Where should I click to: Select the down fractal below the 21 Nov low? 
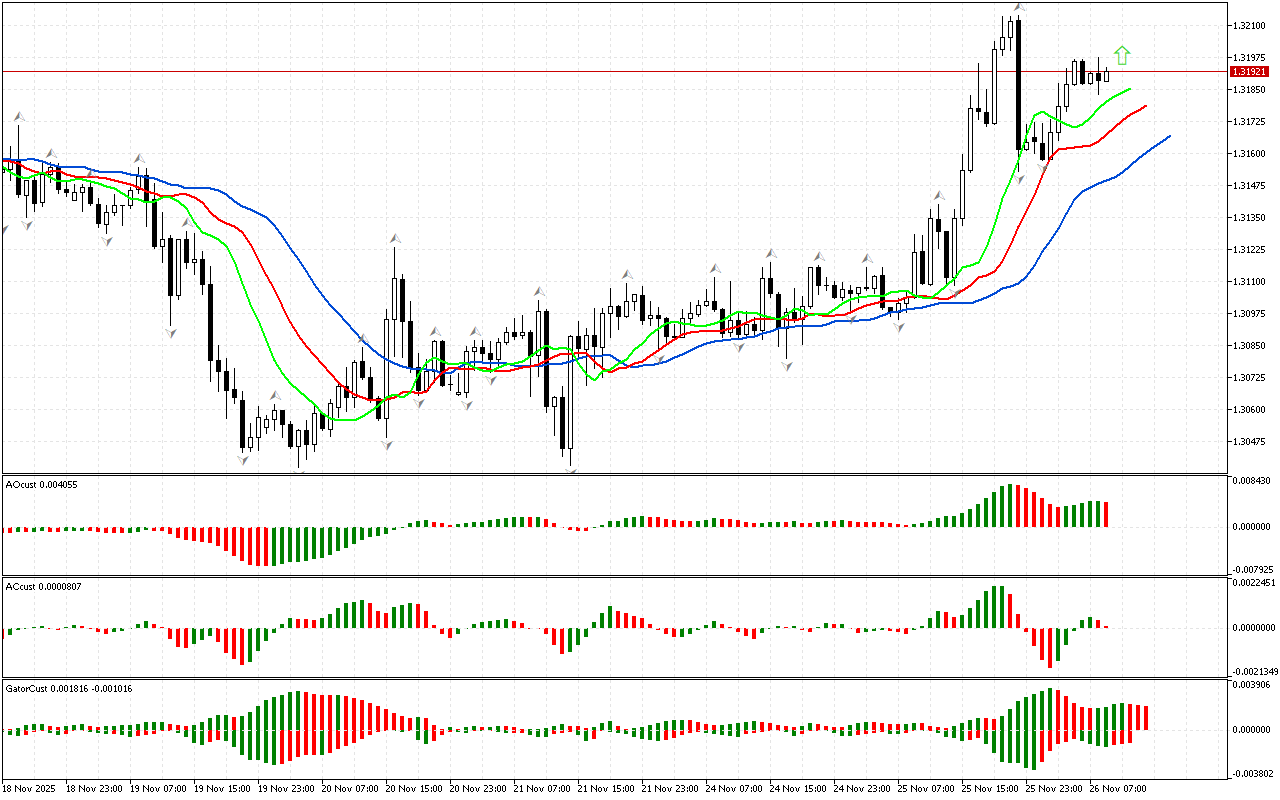click(570, 468)
